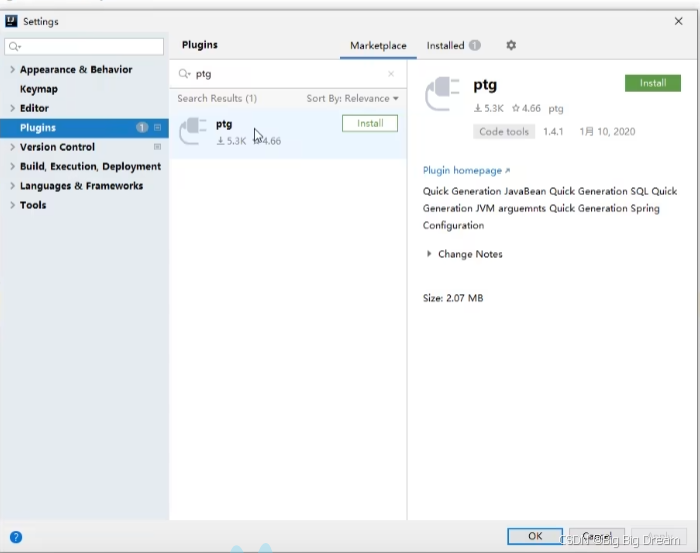Click the Size: 2.07 MB text
Image resolution: width=700 pixels, height=553 pixels.
tap(453, 298)
